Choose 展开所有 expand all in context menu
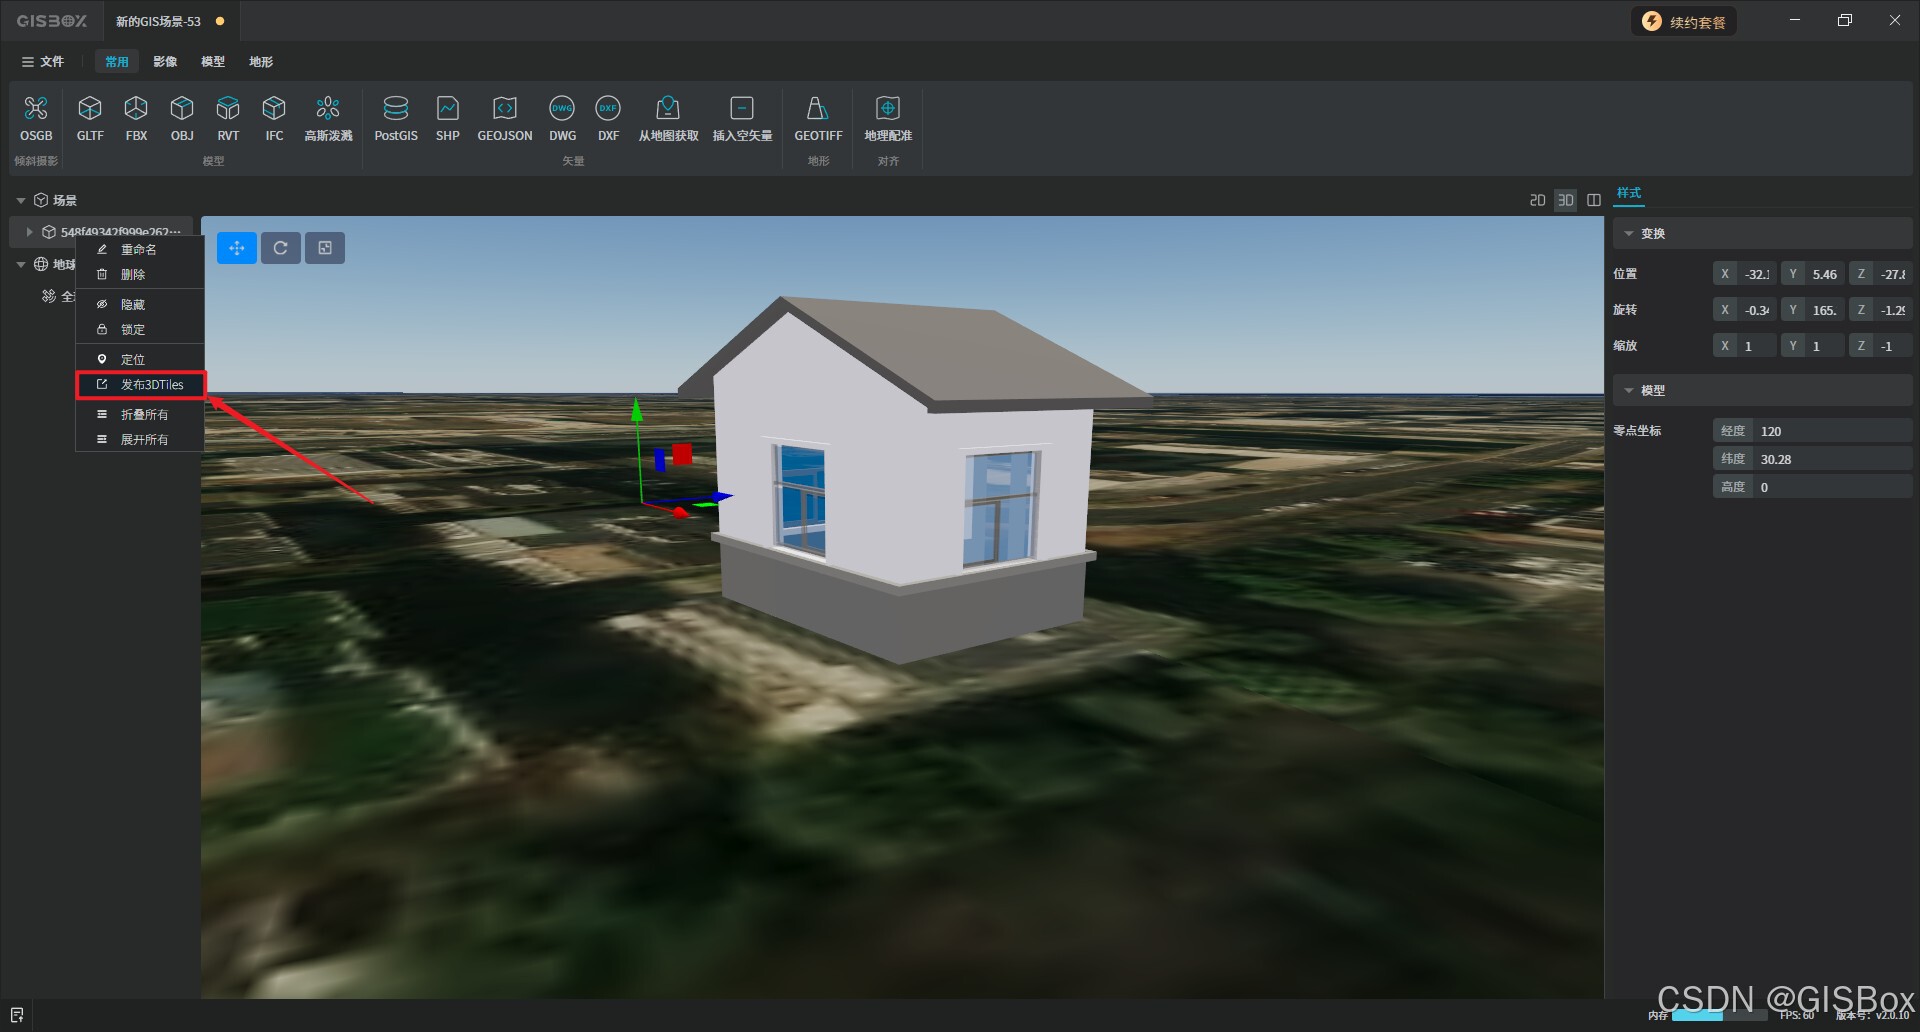 (x=140, y=439)
